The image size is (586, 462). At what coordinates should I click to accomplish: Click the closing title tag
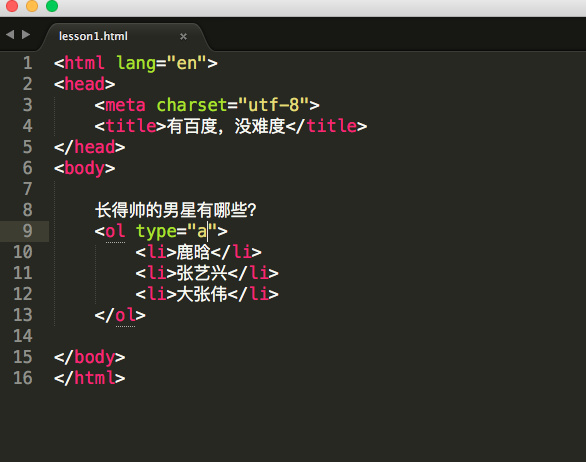click(327, 126)
